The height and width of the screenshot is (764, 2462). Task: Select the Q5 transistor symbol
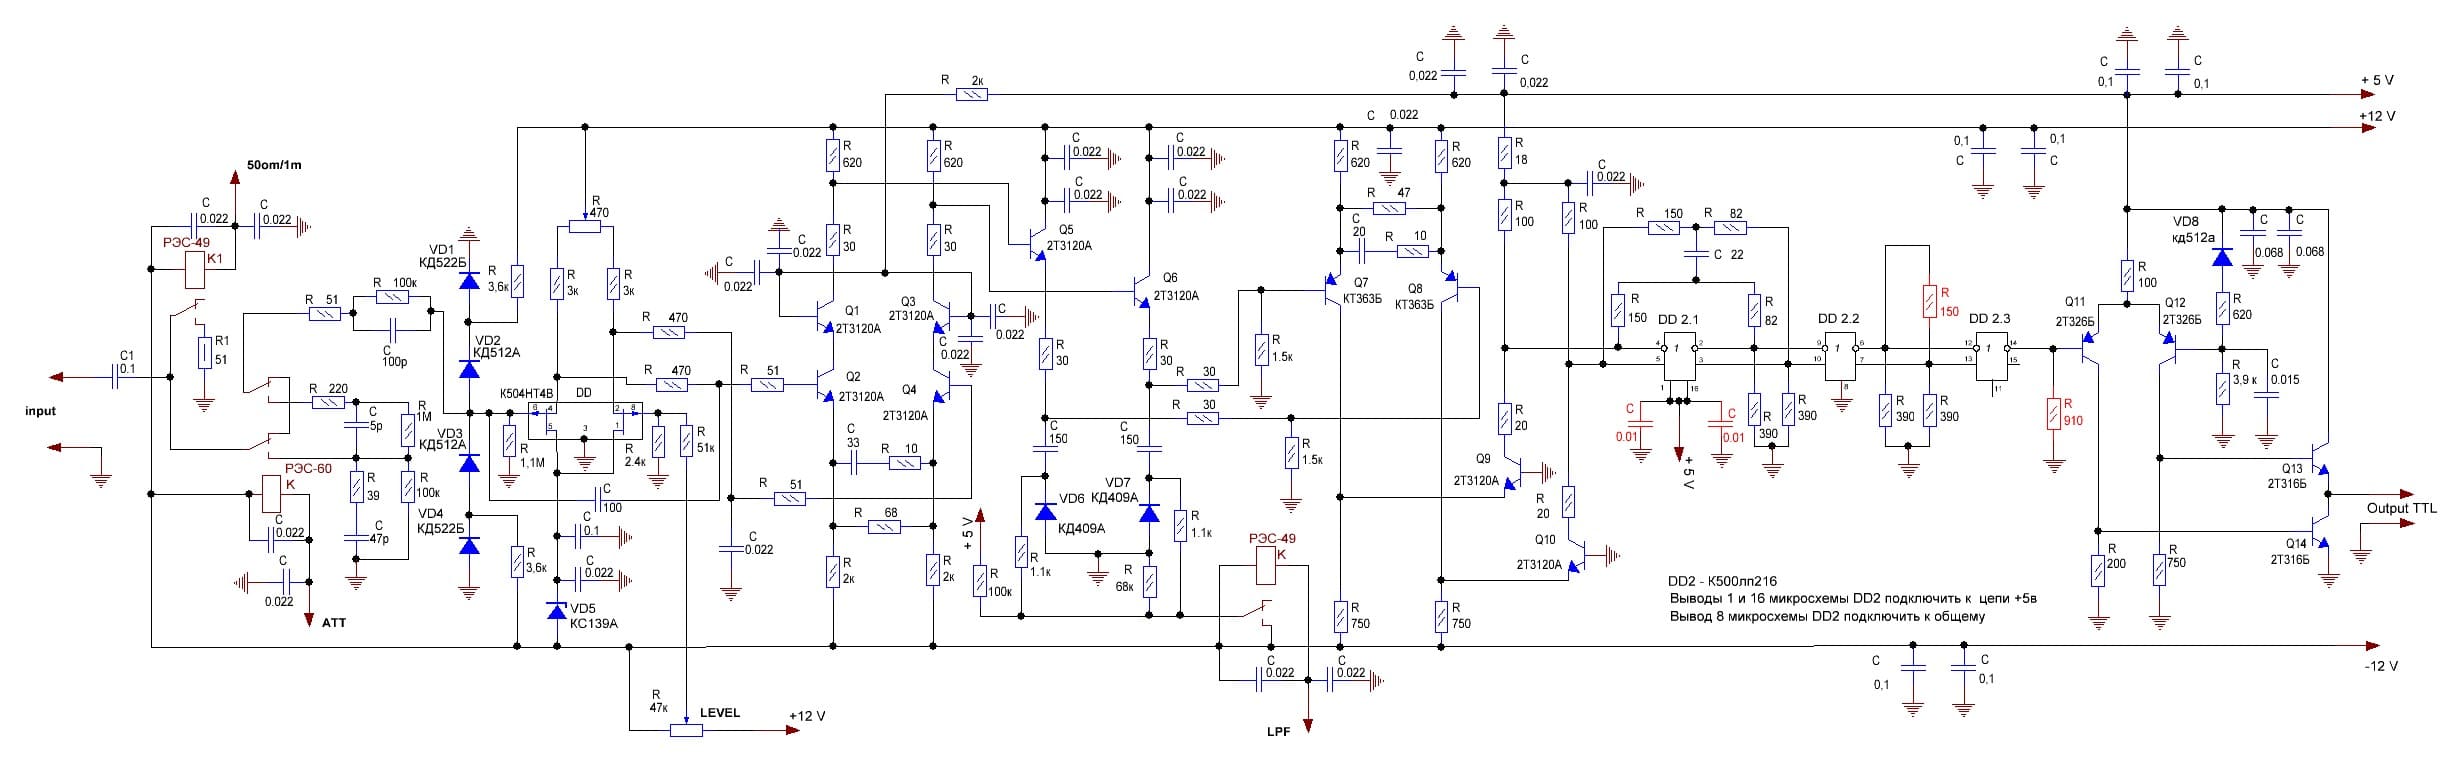pyautogui.click(x=1036, y=242)
